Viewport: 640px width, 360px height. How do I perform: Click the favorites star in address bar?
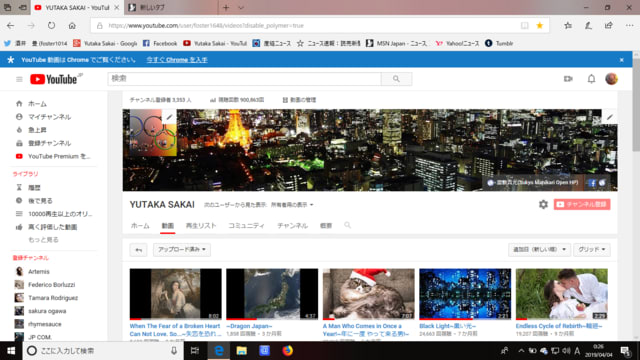pos(540,25)
